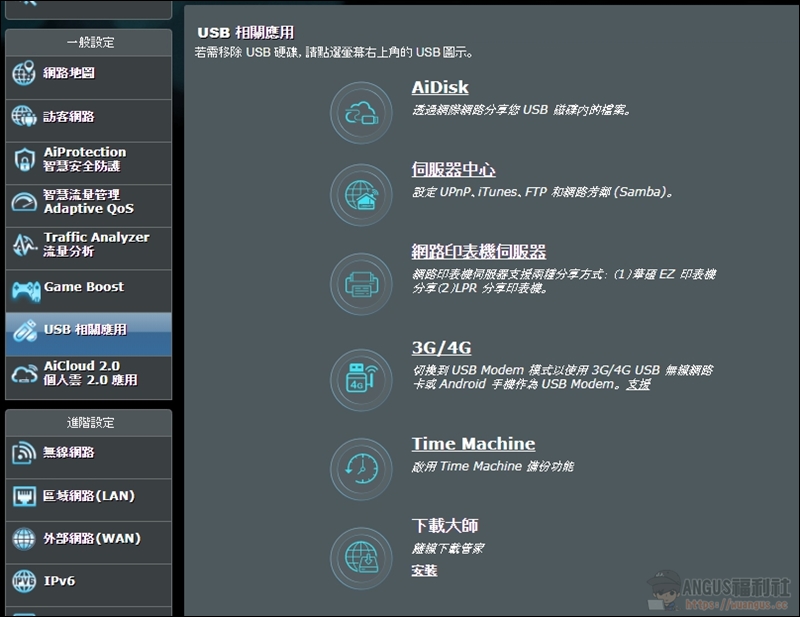This screenshot has width=800, height=617.
Task: Click the Game Boost gamepad icon
Action: pos(25,290)
